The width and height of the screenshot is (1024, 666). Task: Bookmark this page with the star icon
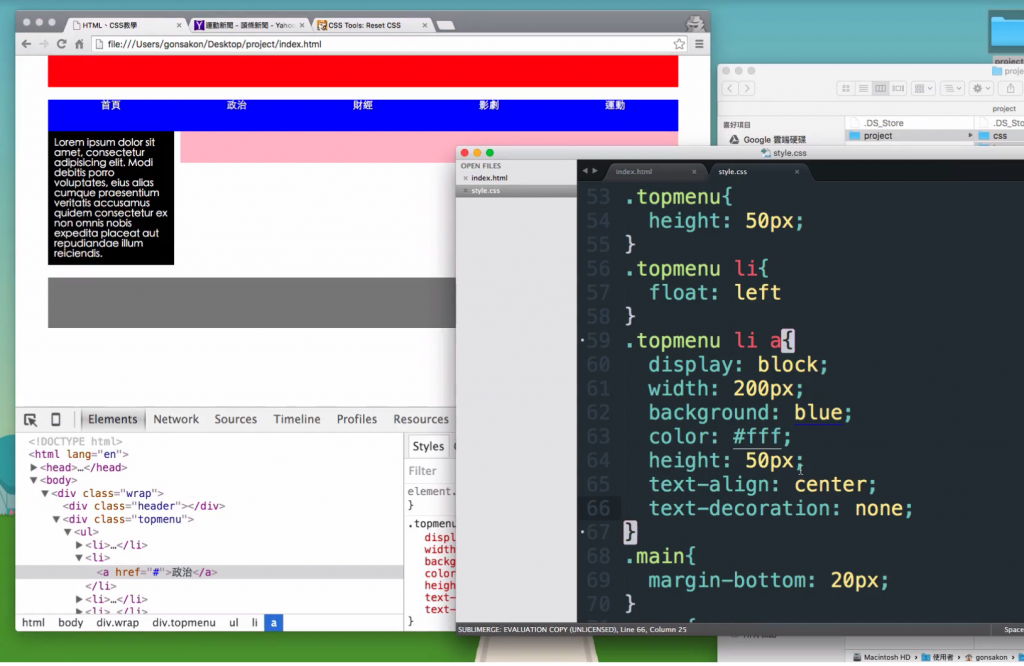coord(679,44)
